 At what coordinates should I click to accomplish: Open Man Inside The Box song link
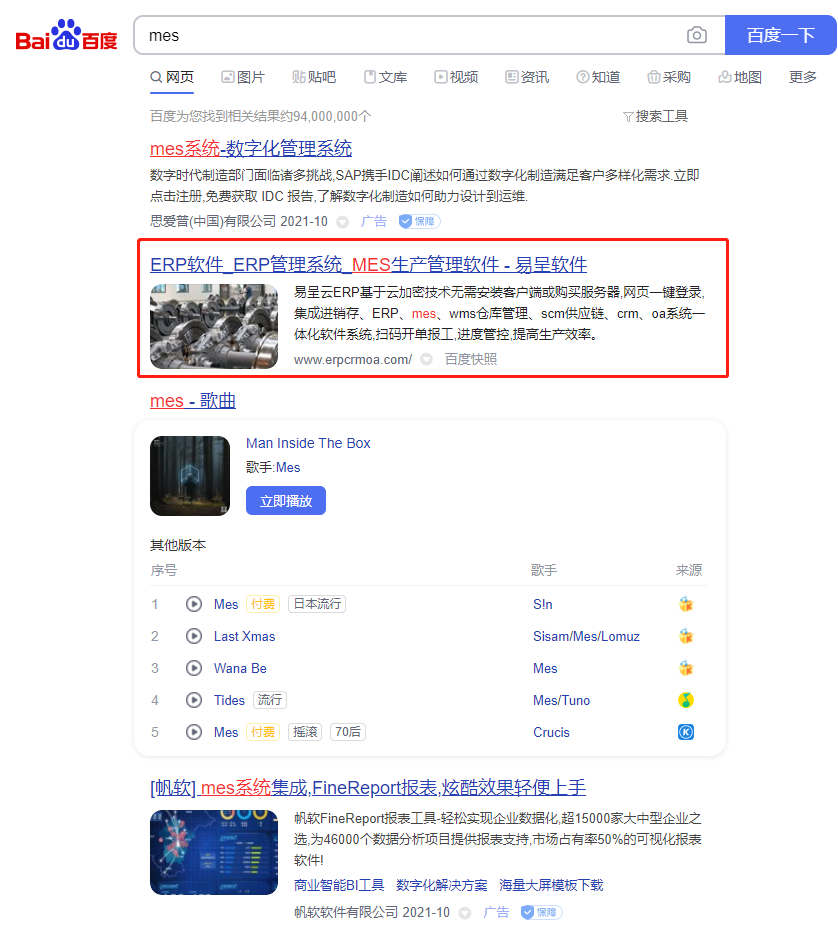point(308,443)
